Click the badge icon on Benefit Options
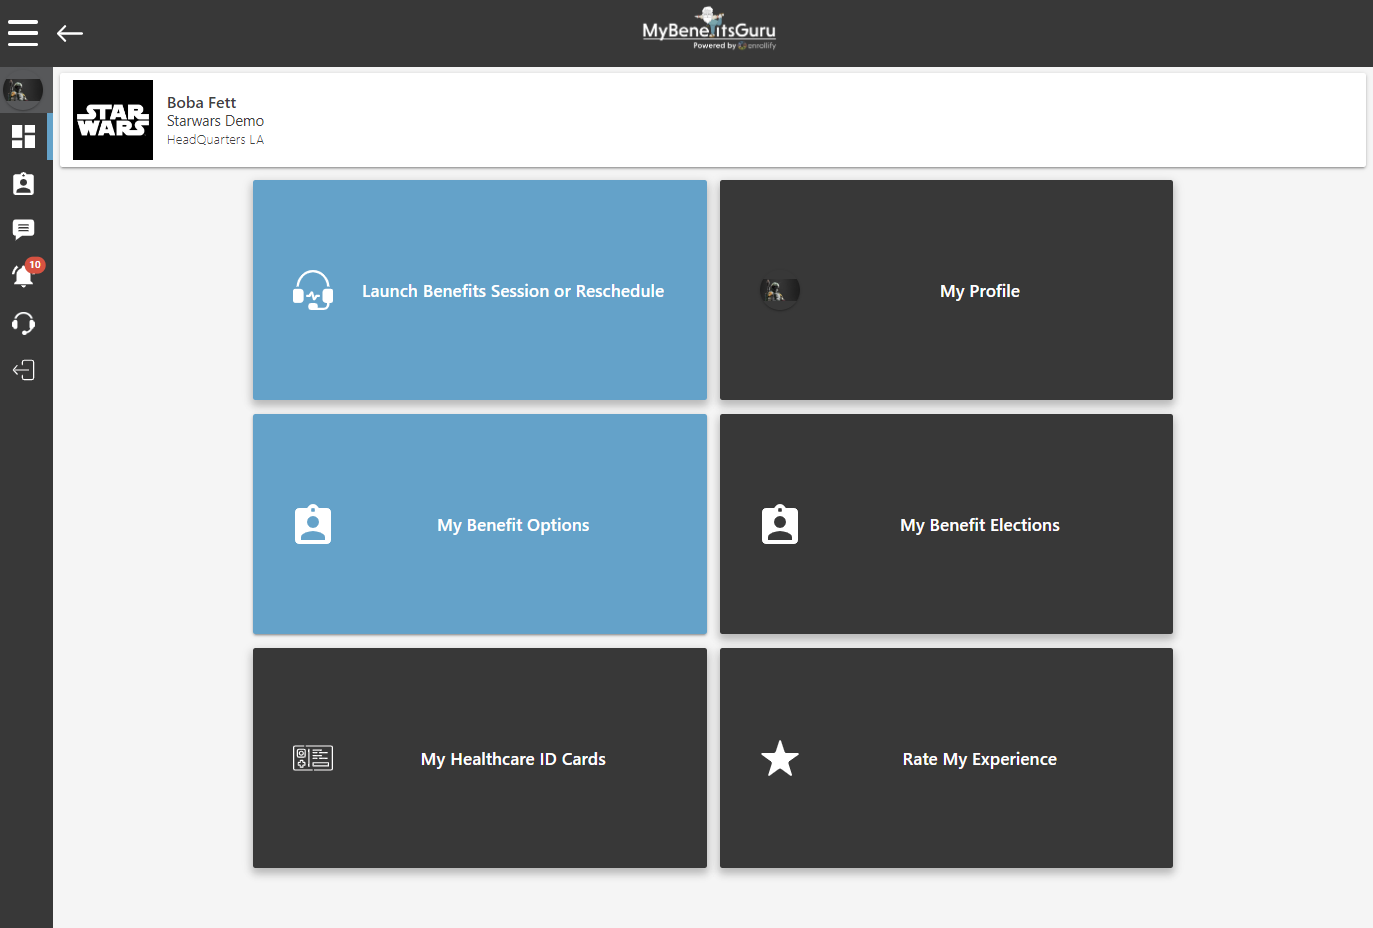Image resolution: width=1373 pixels, height=928 pixels. 313,525
